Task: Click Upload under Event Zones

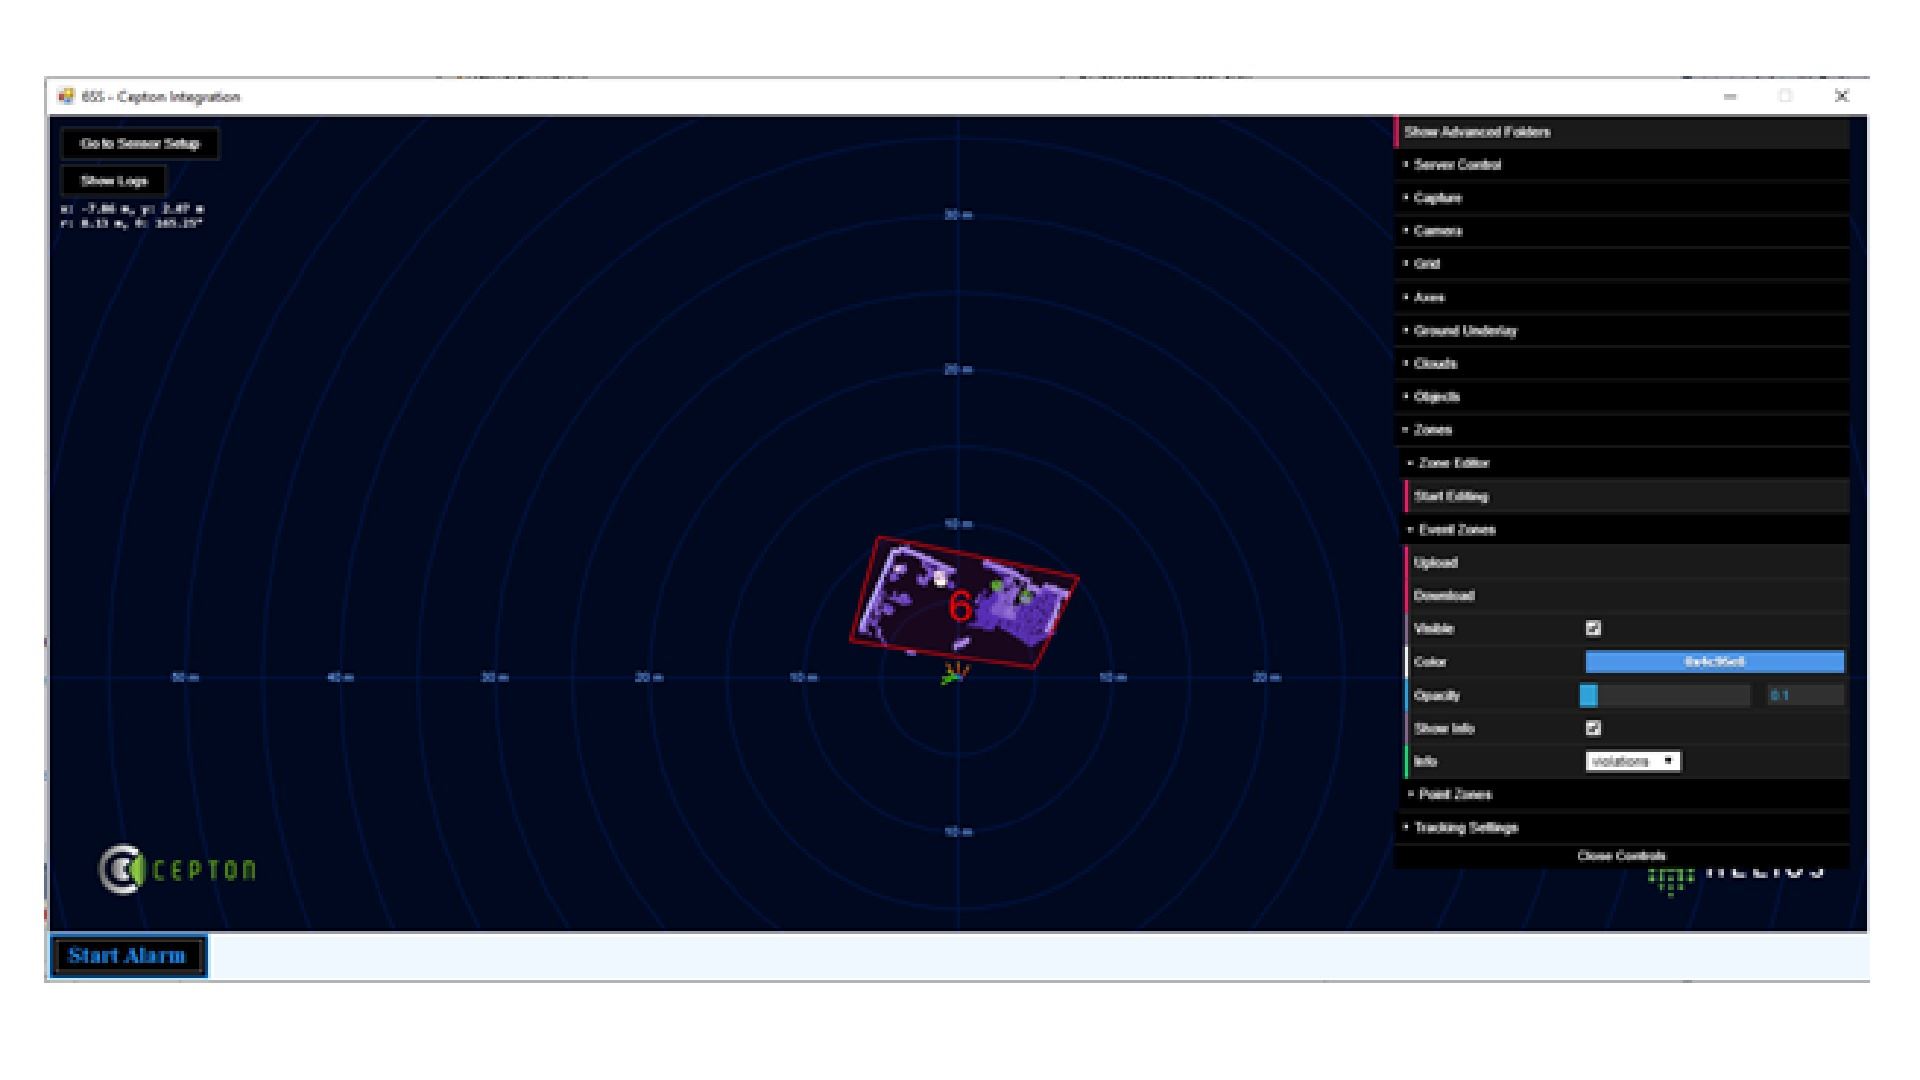Action: (1626, 562)
